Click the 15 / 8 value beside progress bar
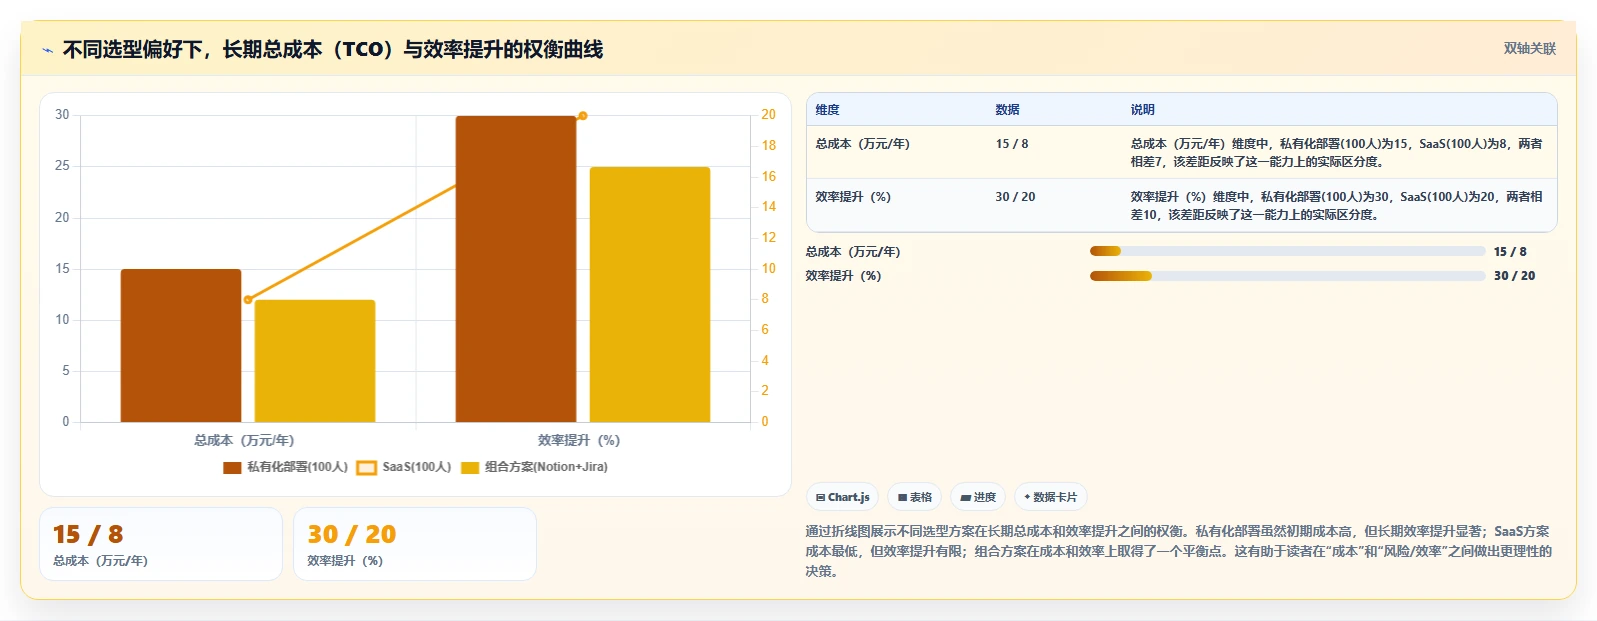The width and height of the screenshot is (1597, 621). pyautogui.click(x=1510, y=252)
